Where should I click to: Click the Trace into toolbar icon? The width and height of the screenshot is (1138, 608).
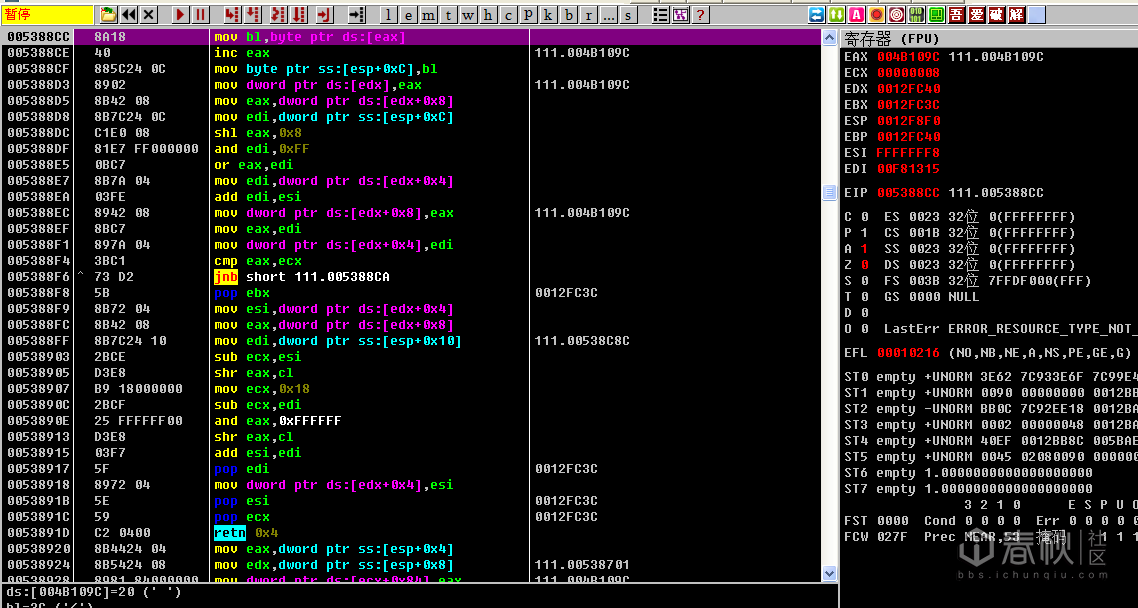click(x=278, y=15)
